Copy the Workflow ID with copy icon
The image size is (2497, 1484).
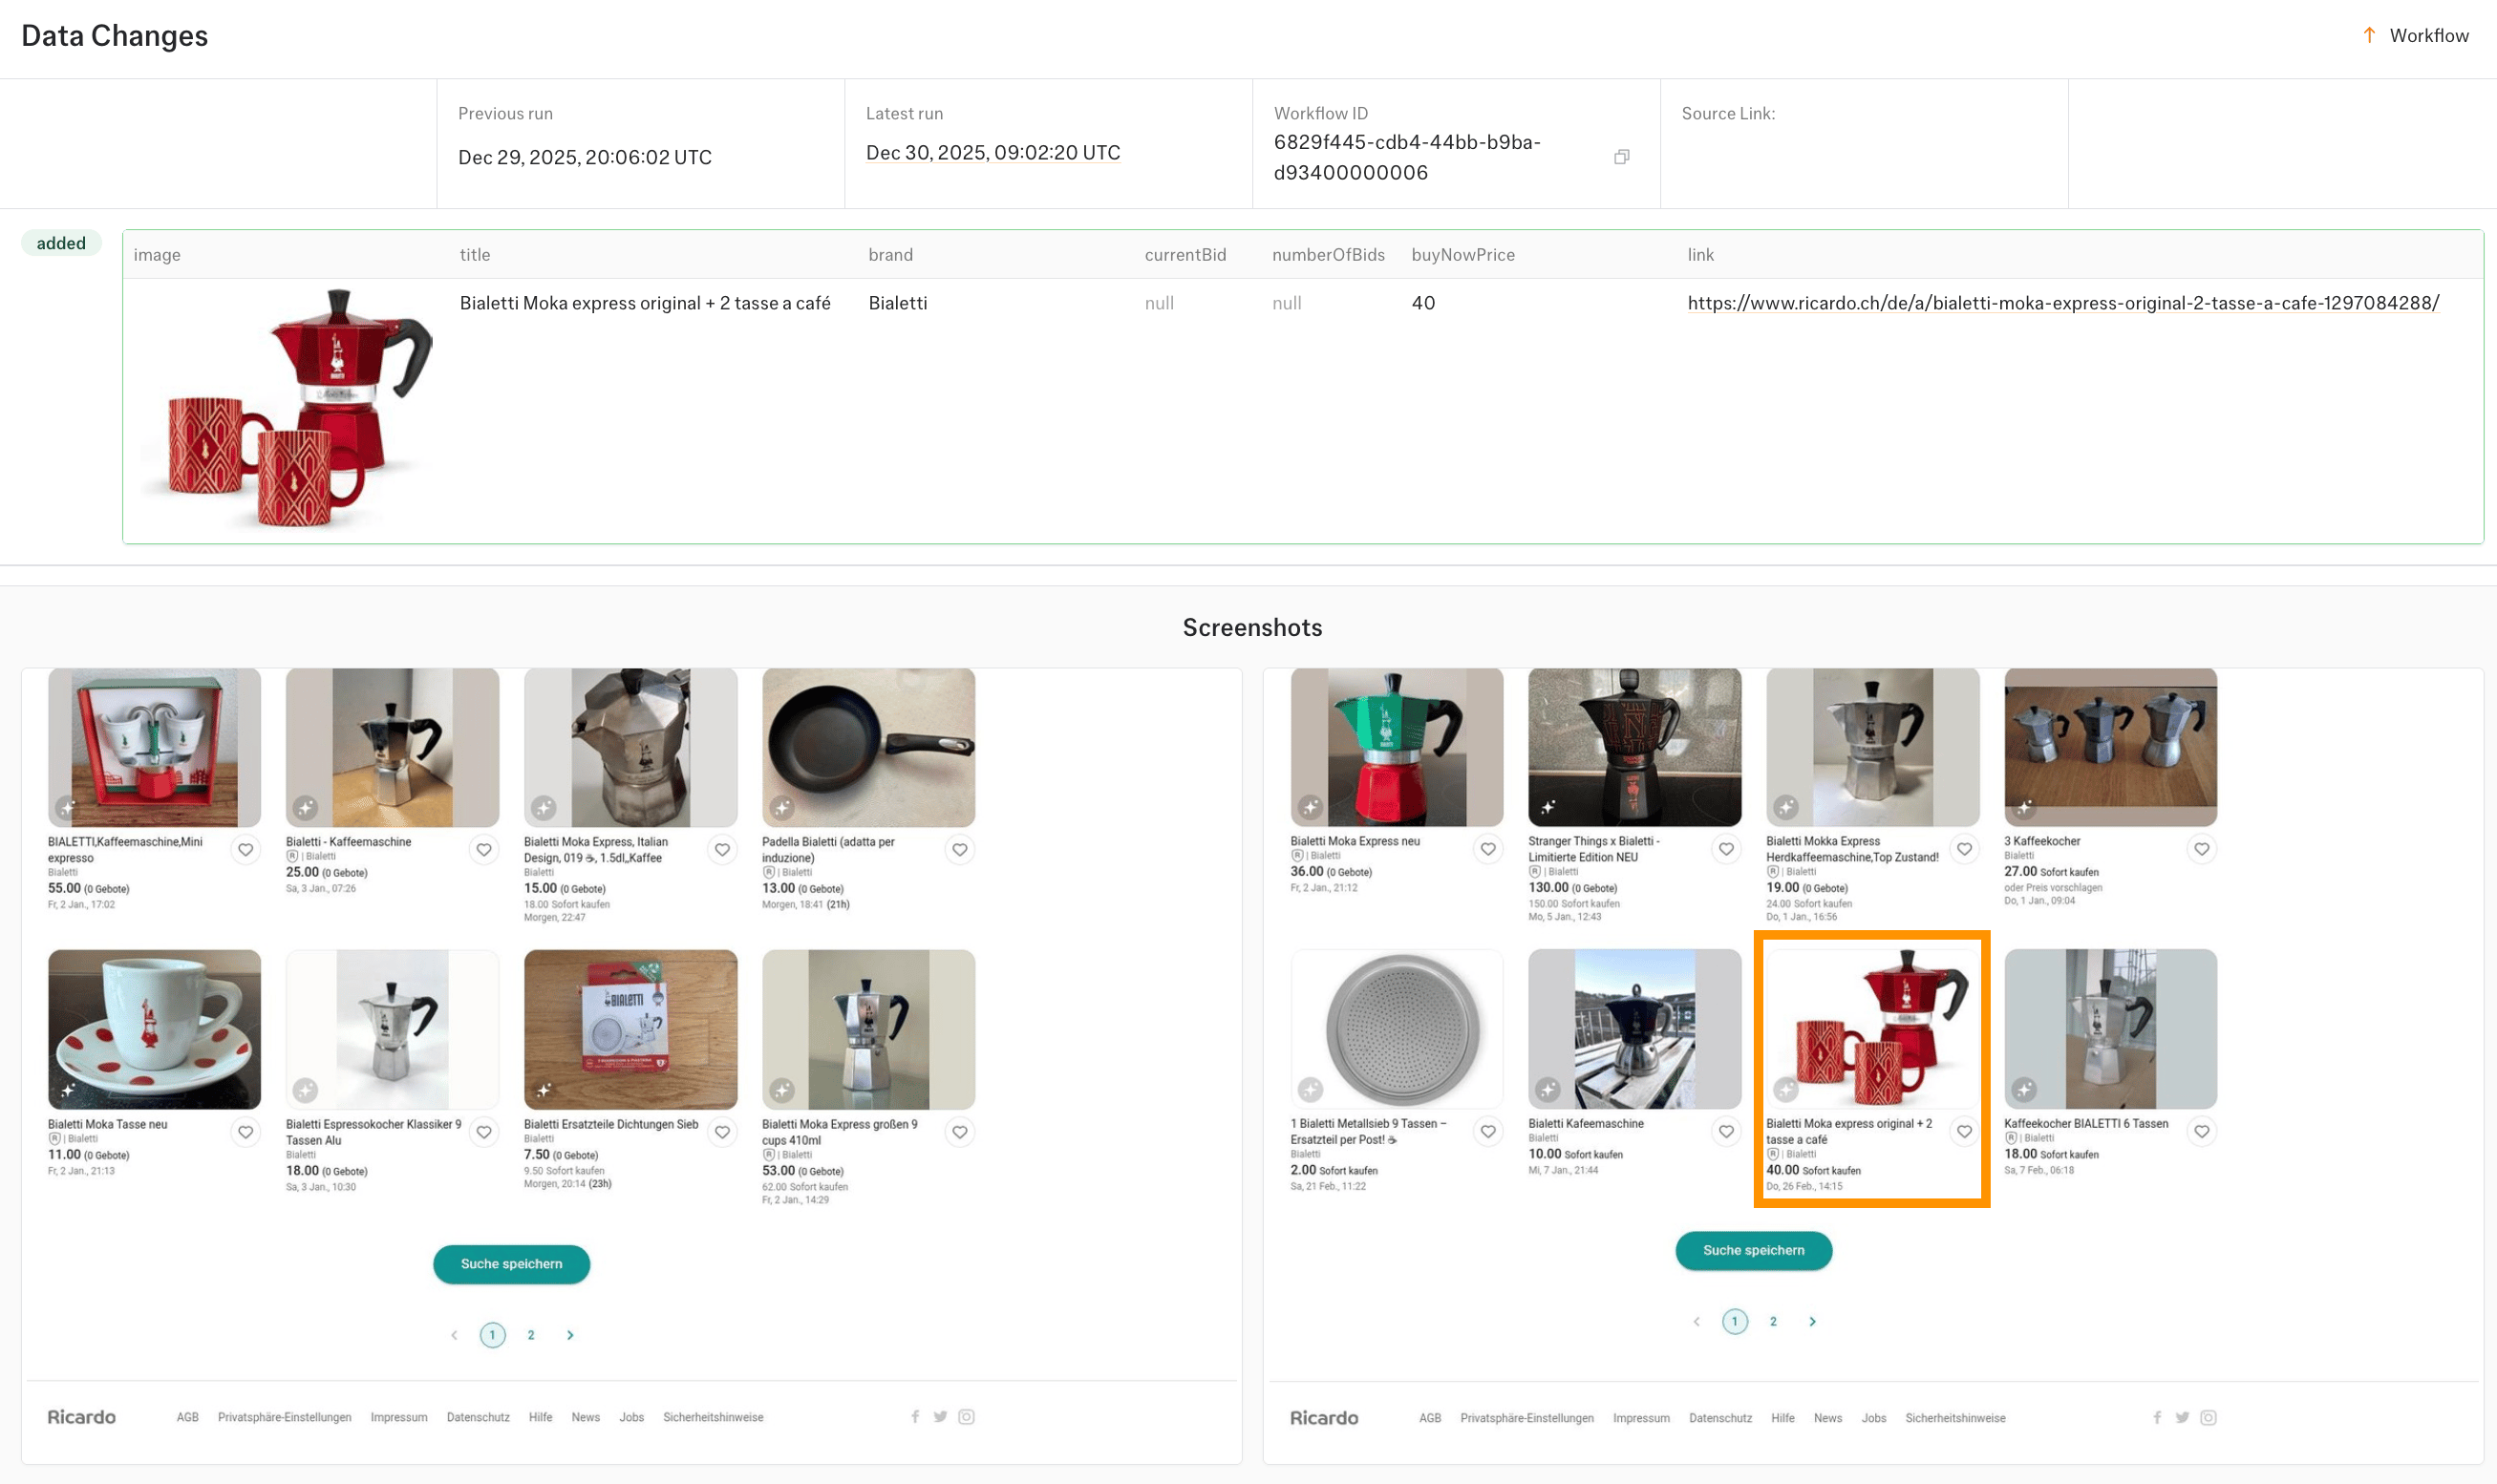(x=1621, y=157)
